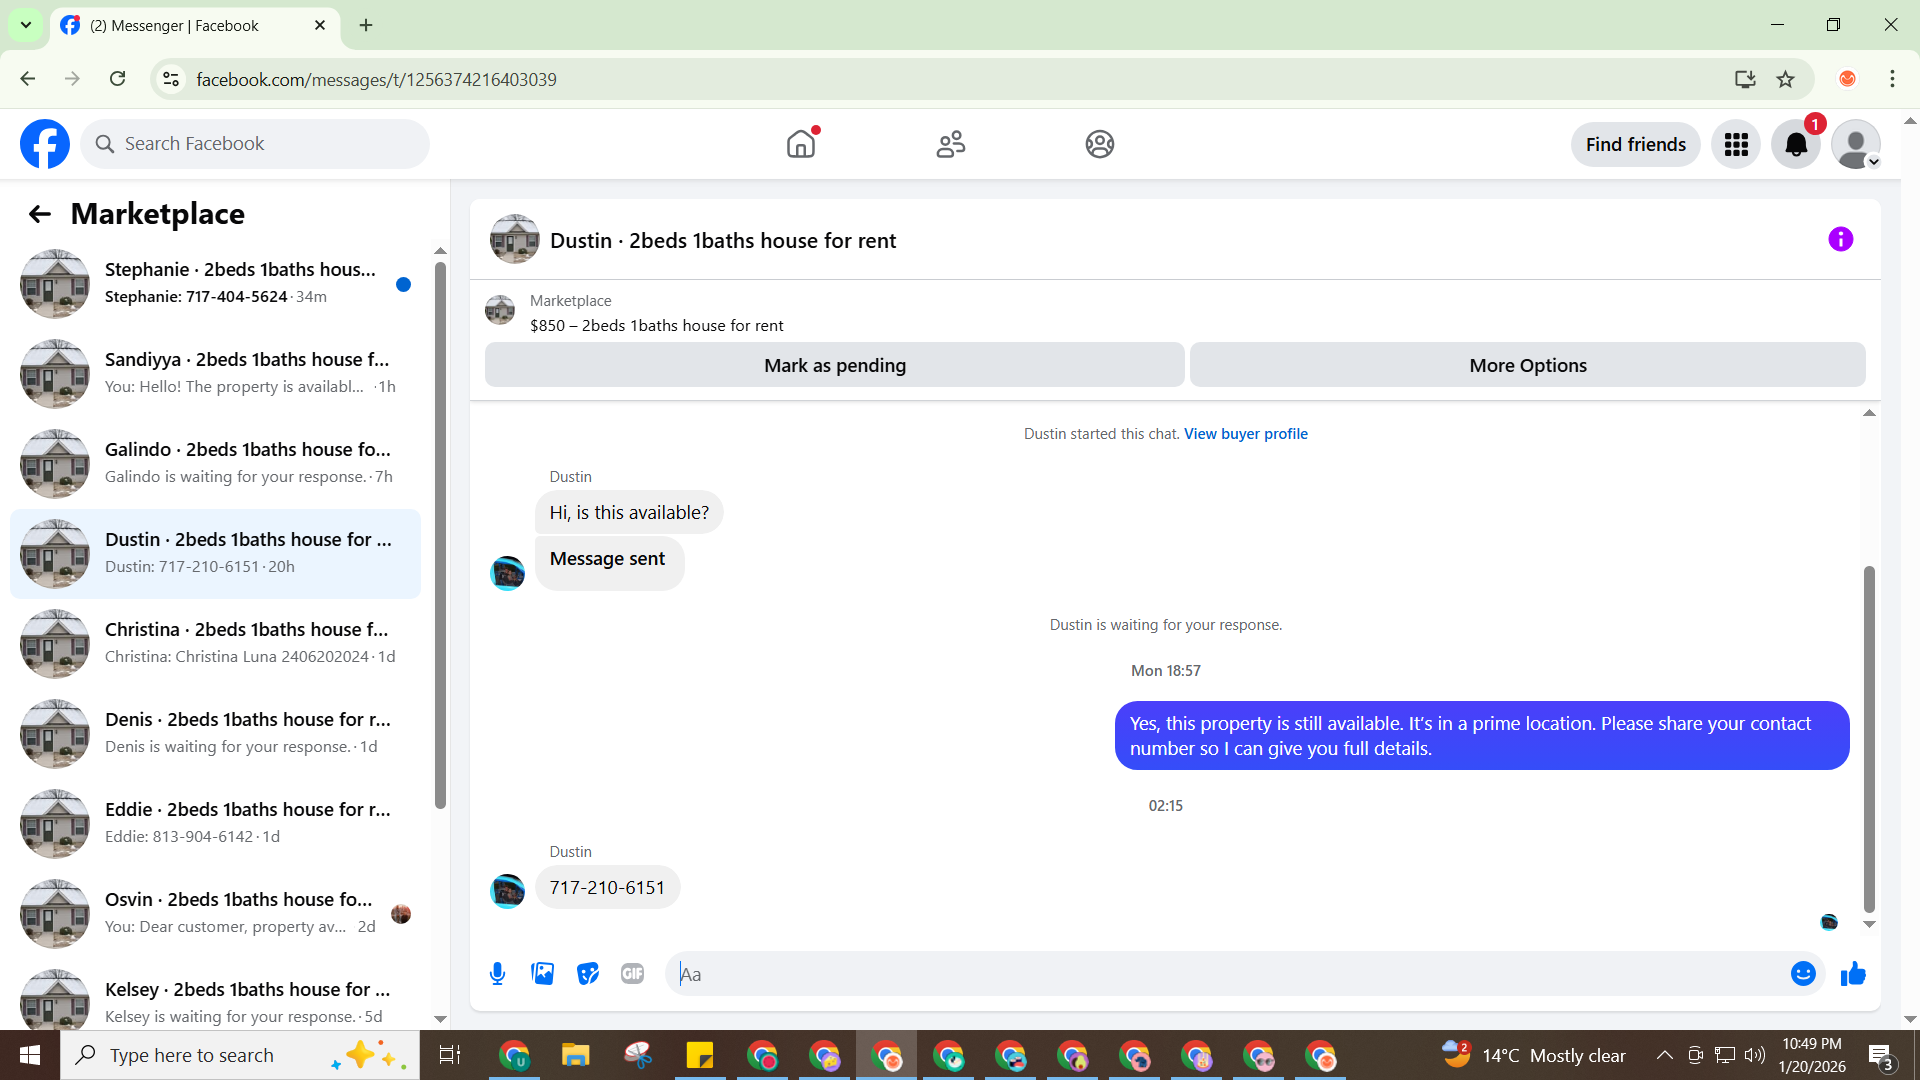Go back to the previous page in Chrome
The image size is (1920, 1080).
click(x=28, y=79)
